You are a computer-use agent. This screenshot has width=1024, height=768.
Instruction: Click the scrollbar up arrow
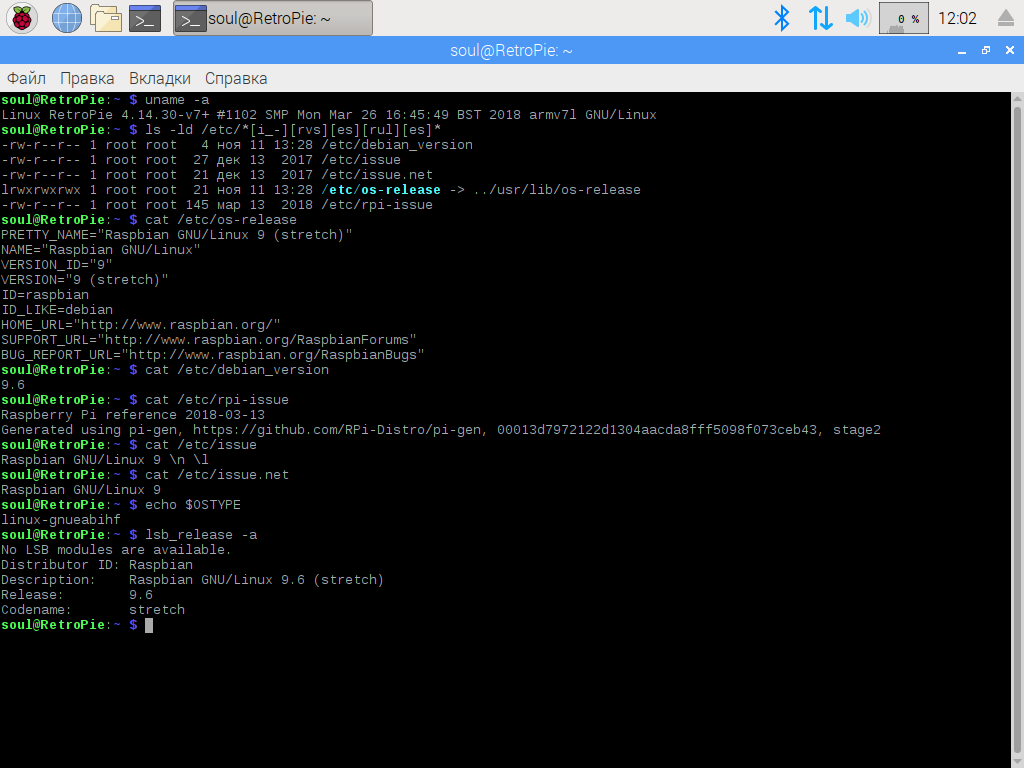coord(1017,98)
